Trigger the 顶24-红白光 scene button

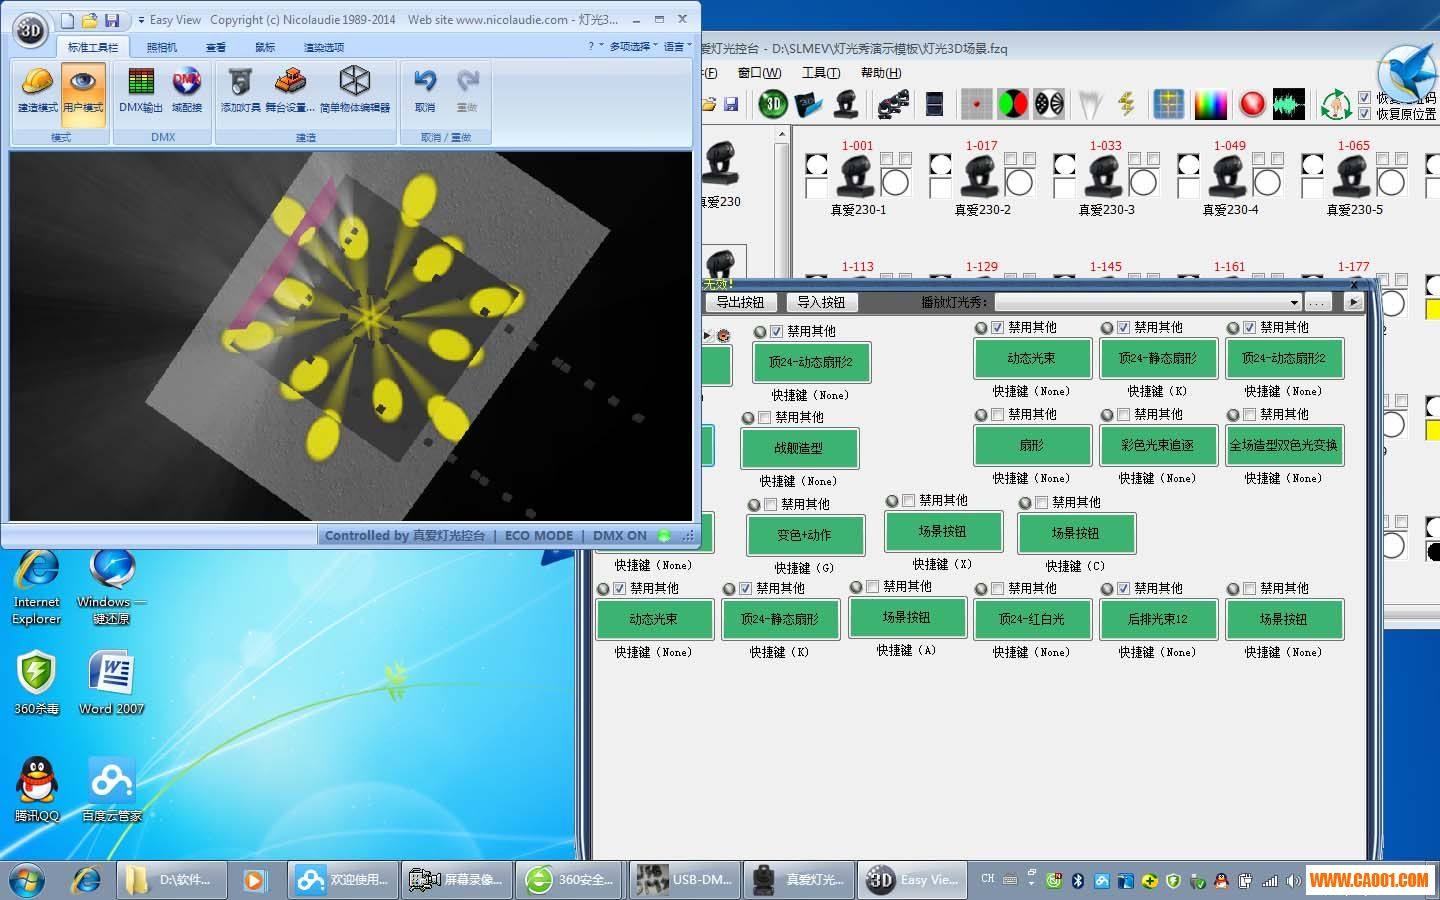pos(1032,619)
